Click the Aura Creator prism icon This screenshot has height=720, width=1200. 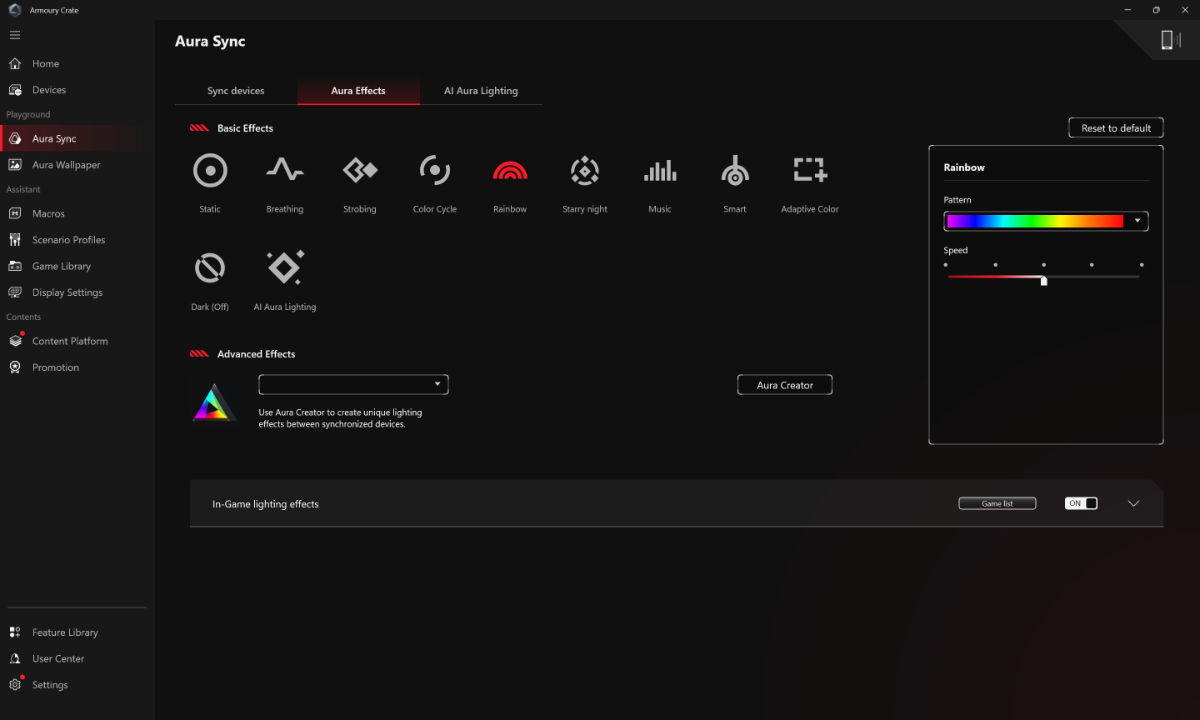[x=215, y=402]
